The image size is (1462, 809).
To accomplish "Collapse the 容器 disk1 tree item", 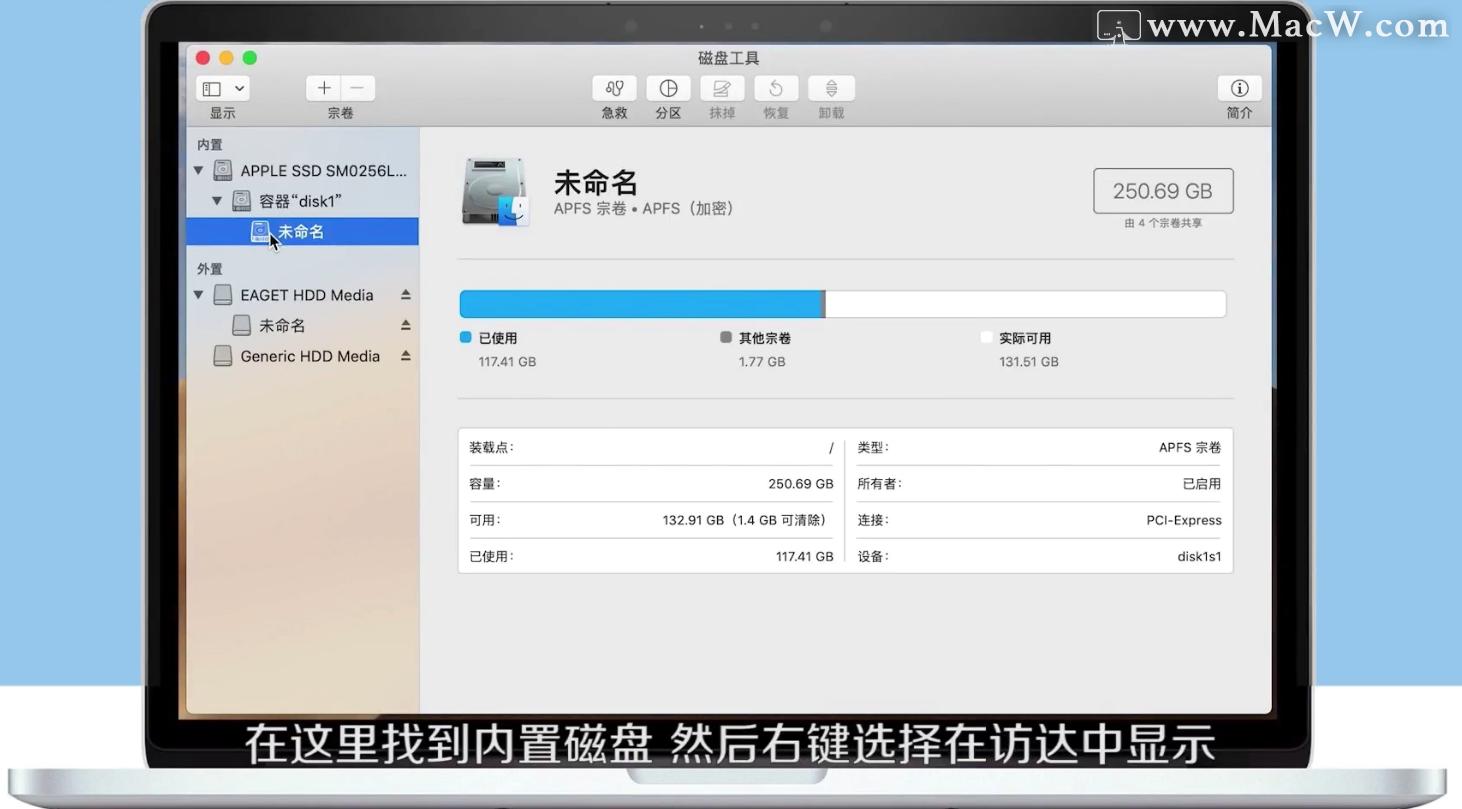I will [x=216, y=200].
